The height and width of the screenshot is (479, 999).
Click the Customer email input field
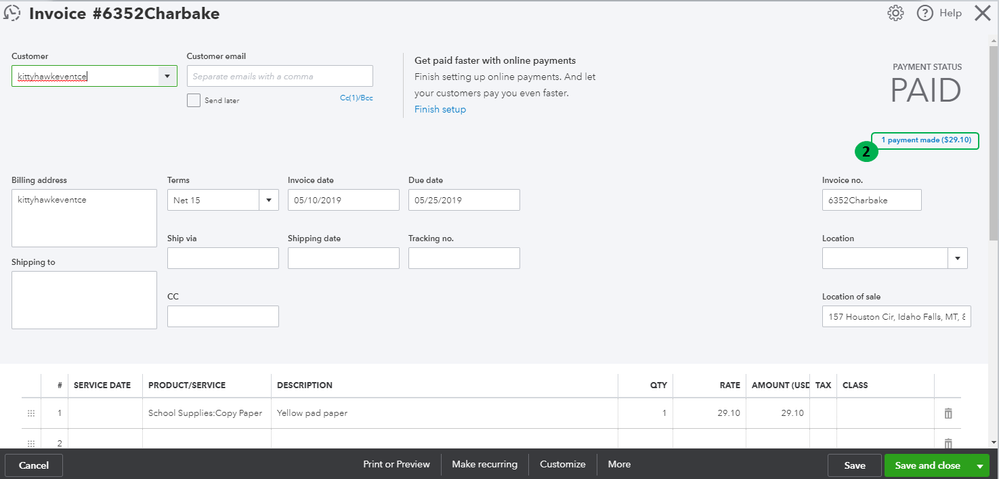point(280,76)
